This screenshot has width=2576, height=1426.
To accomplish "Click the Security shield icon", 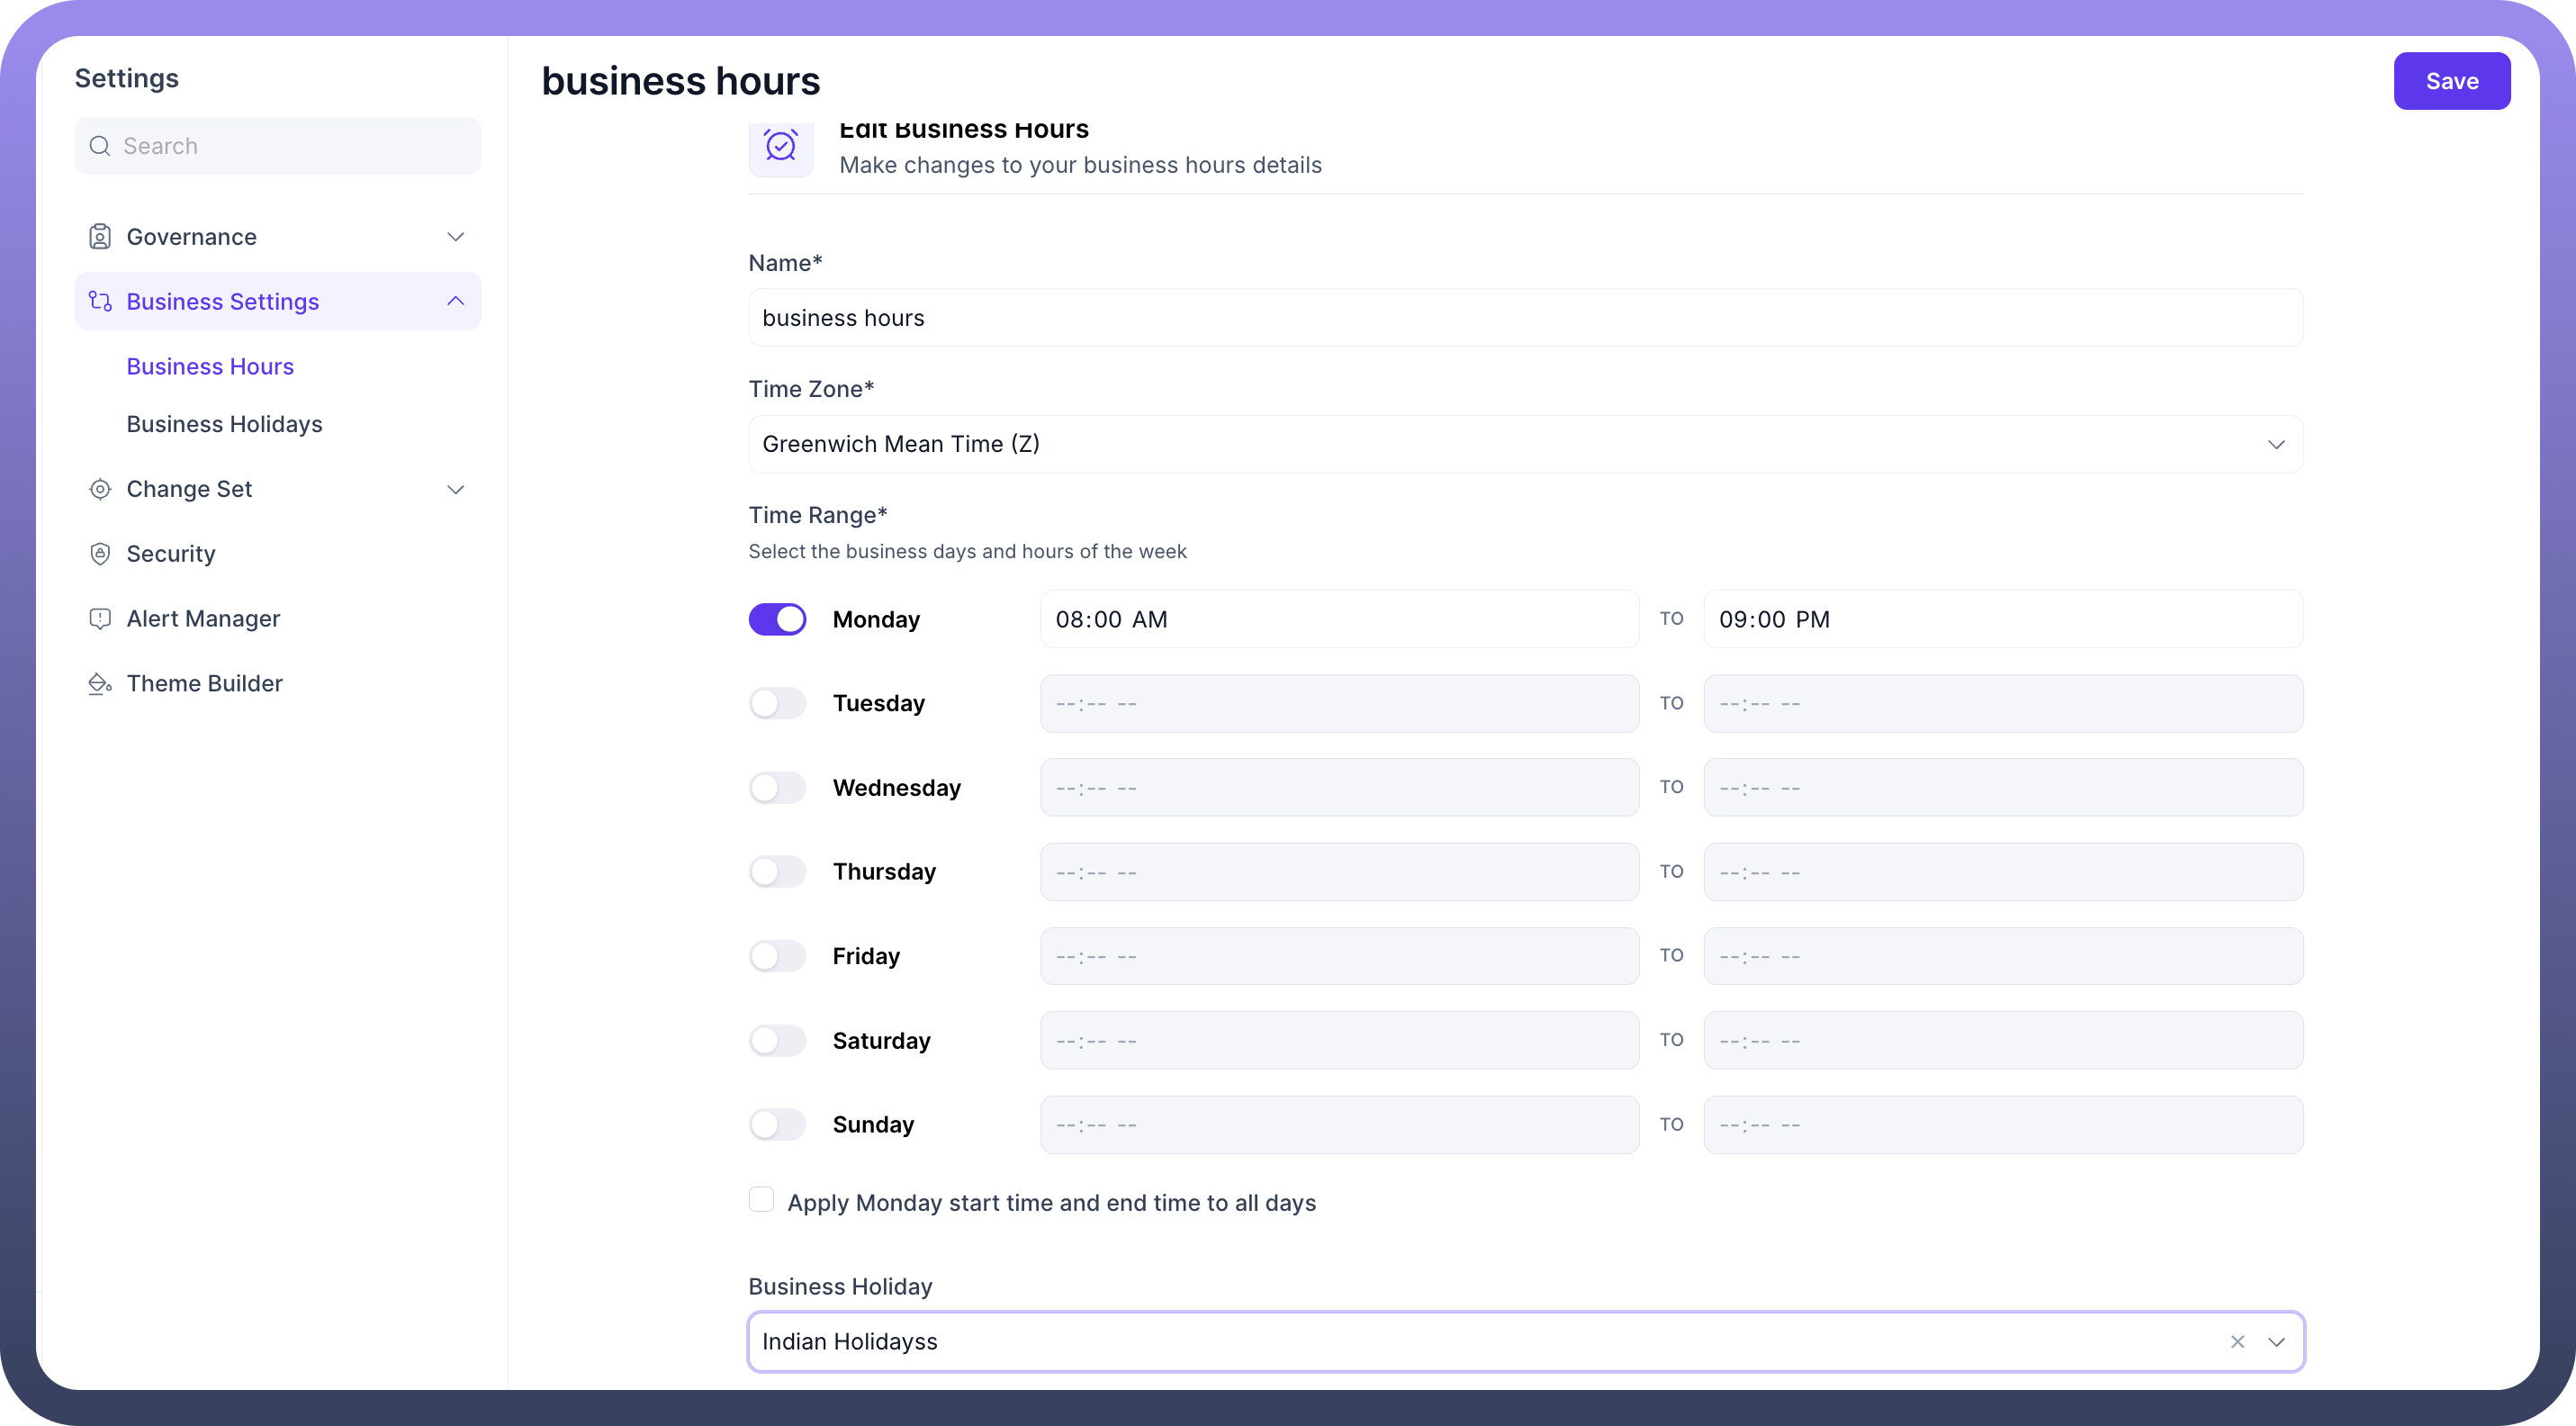I will (x=100, y=554).
